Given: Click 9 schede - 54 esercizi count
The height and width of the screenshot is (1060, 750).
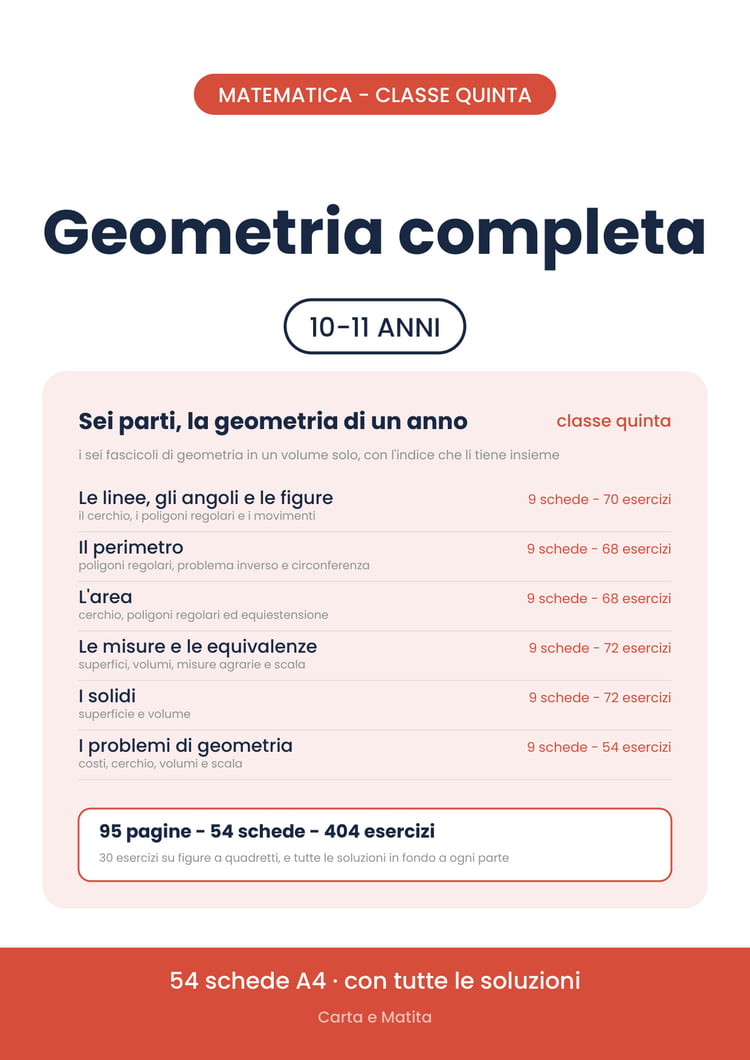Looking at the screenshot, I should (599, 747).
